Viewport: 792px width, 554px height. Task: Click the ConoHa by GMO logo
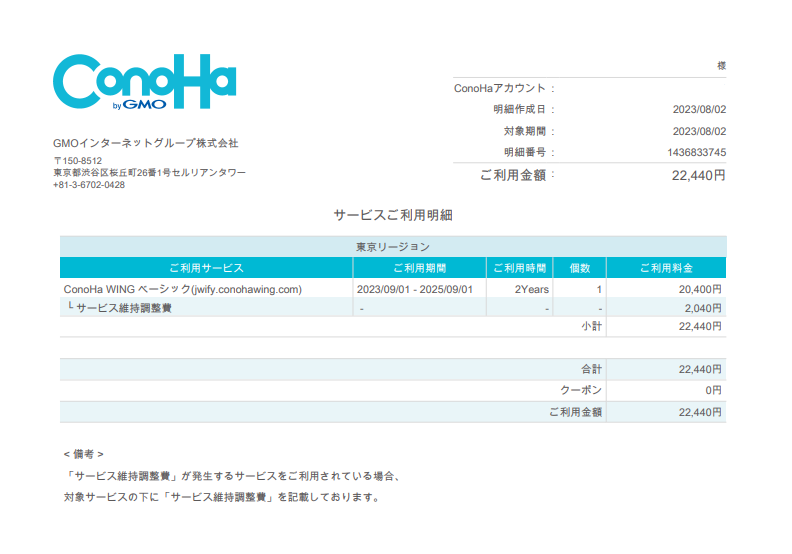pyautogui.click(x=144, y=81)
